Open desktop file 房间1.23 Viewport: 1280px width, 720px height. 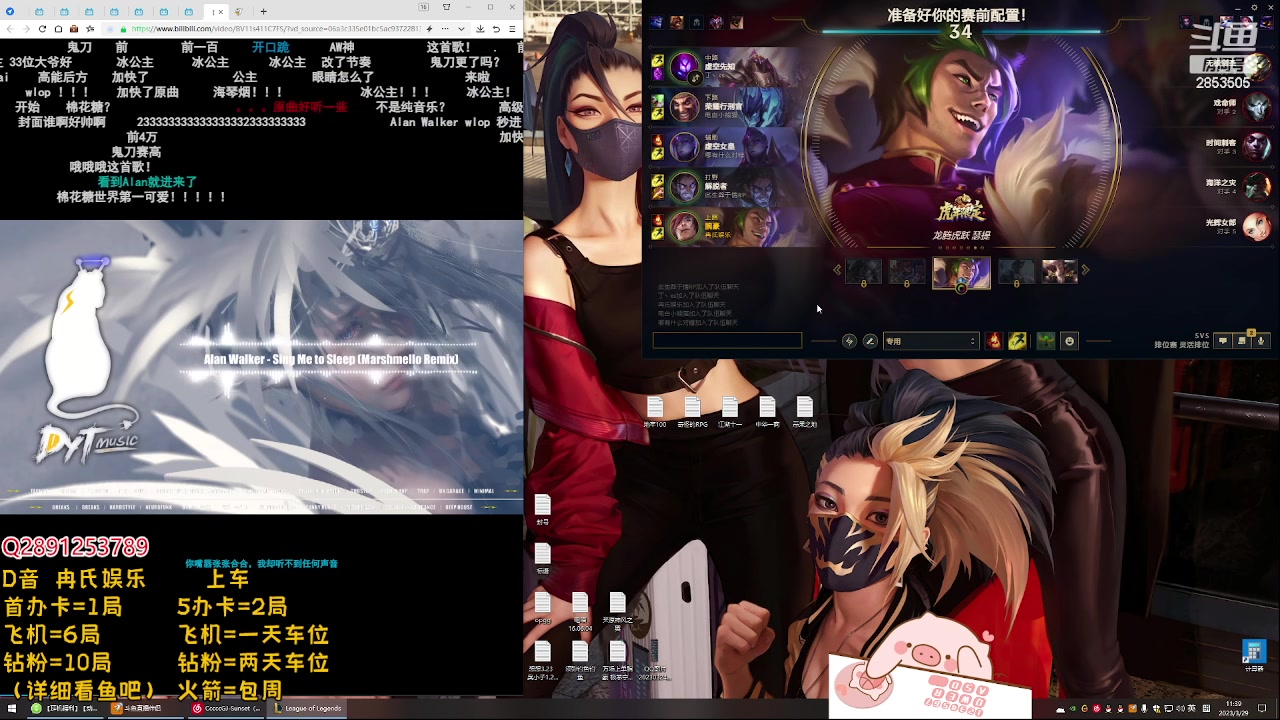543,659
